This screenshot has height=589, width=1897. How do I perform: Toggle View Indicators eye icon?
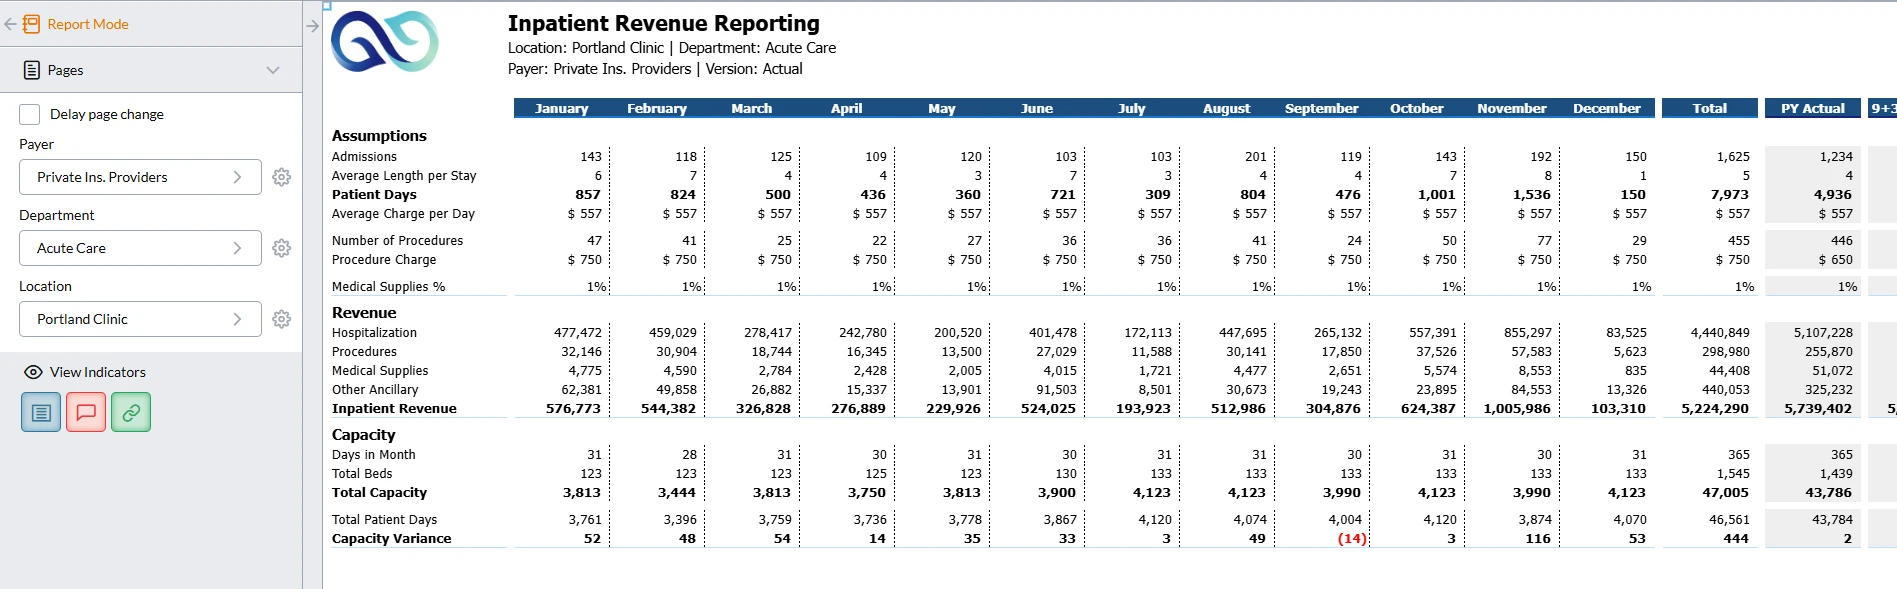point(33,372)
